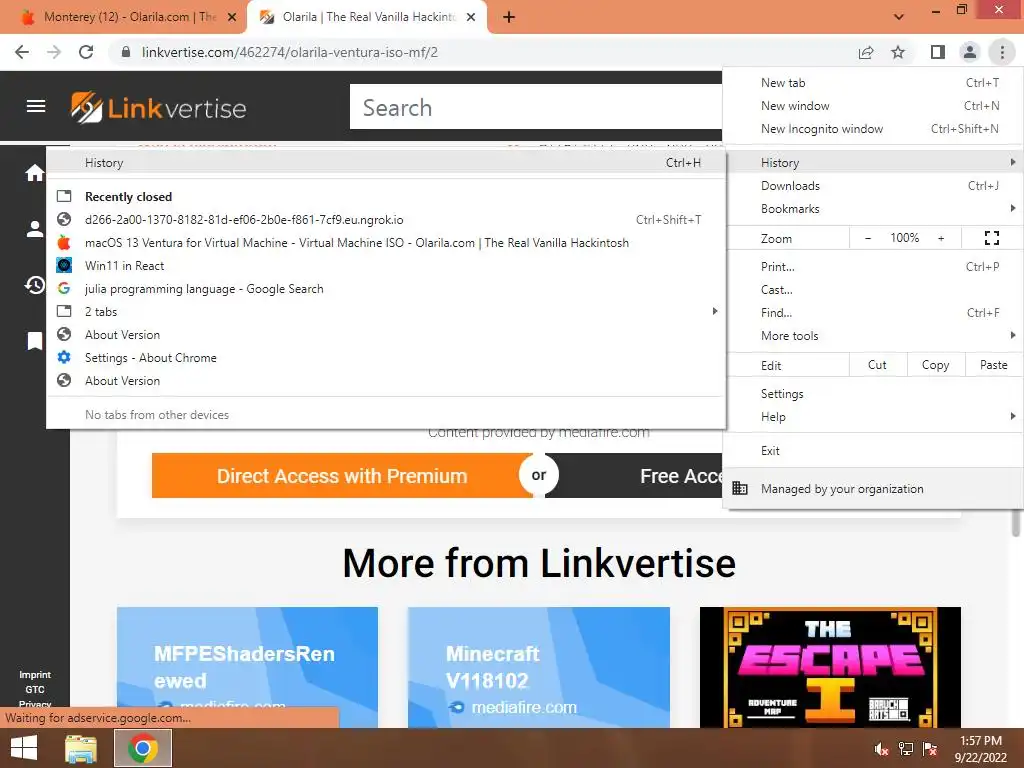Reopen macOS 13 Ventura Virtual Machine tab
Screen dimensions: 1024x768
pos(387,243)
